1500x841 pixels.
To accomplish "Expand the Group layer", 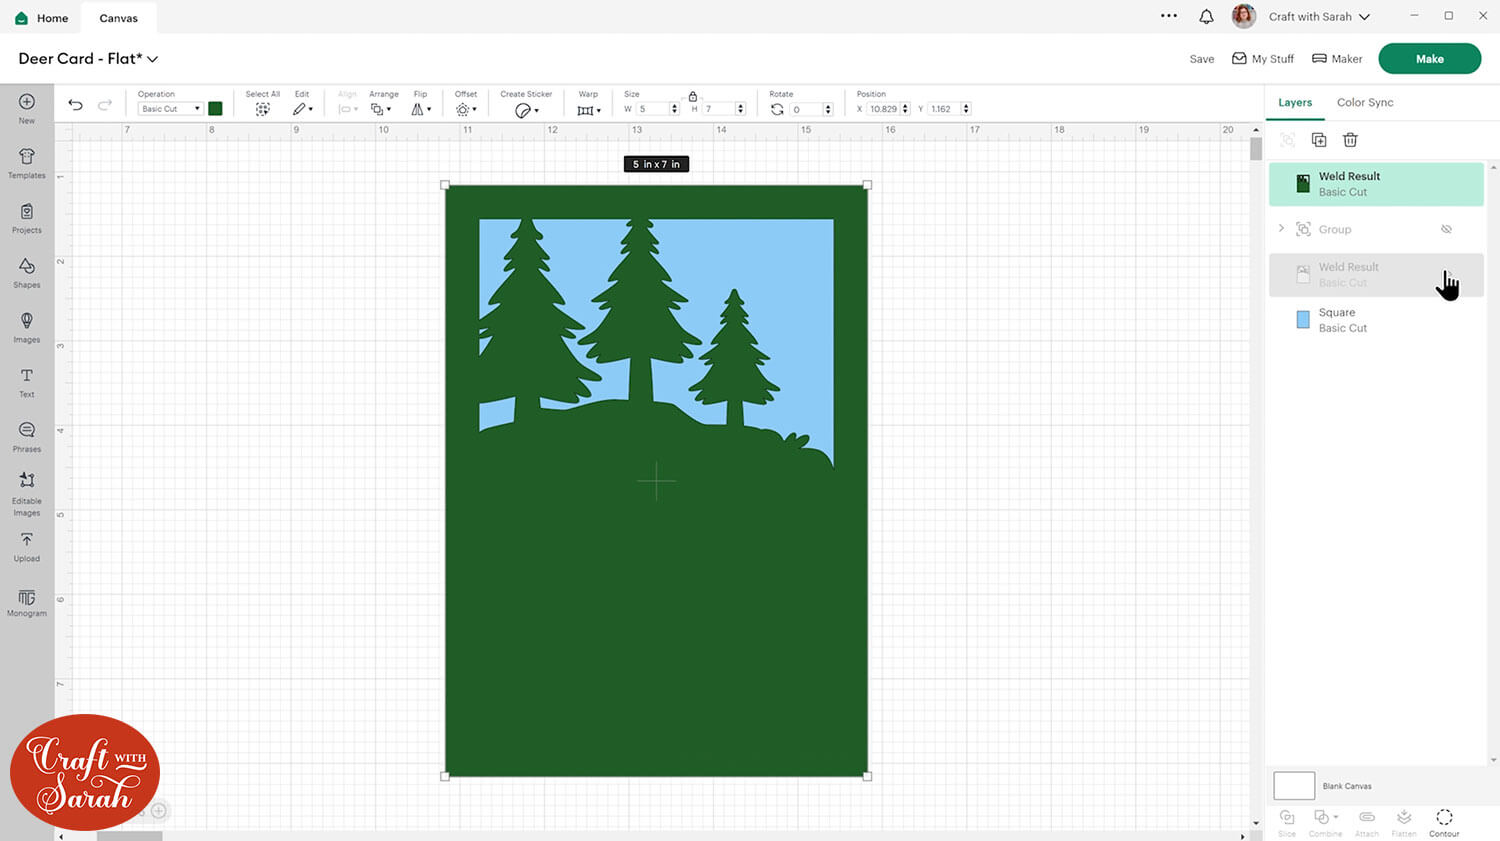I will [1281, 229].
